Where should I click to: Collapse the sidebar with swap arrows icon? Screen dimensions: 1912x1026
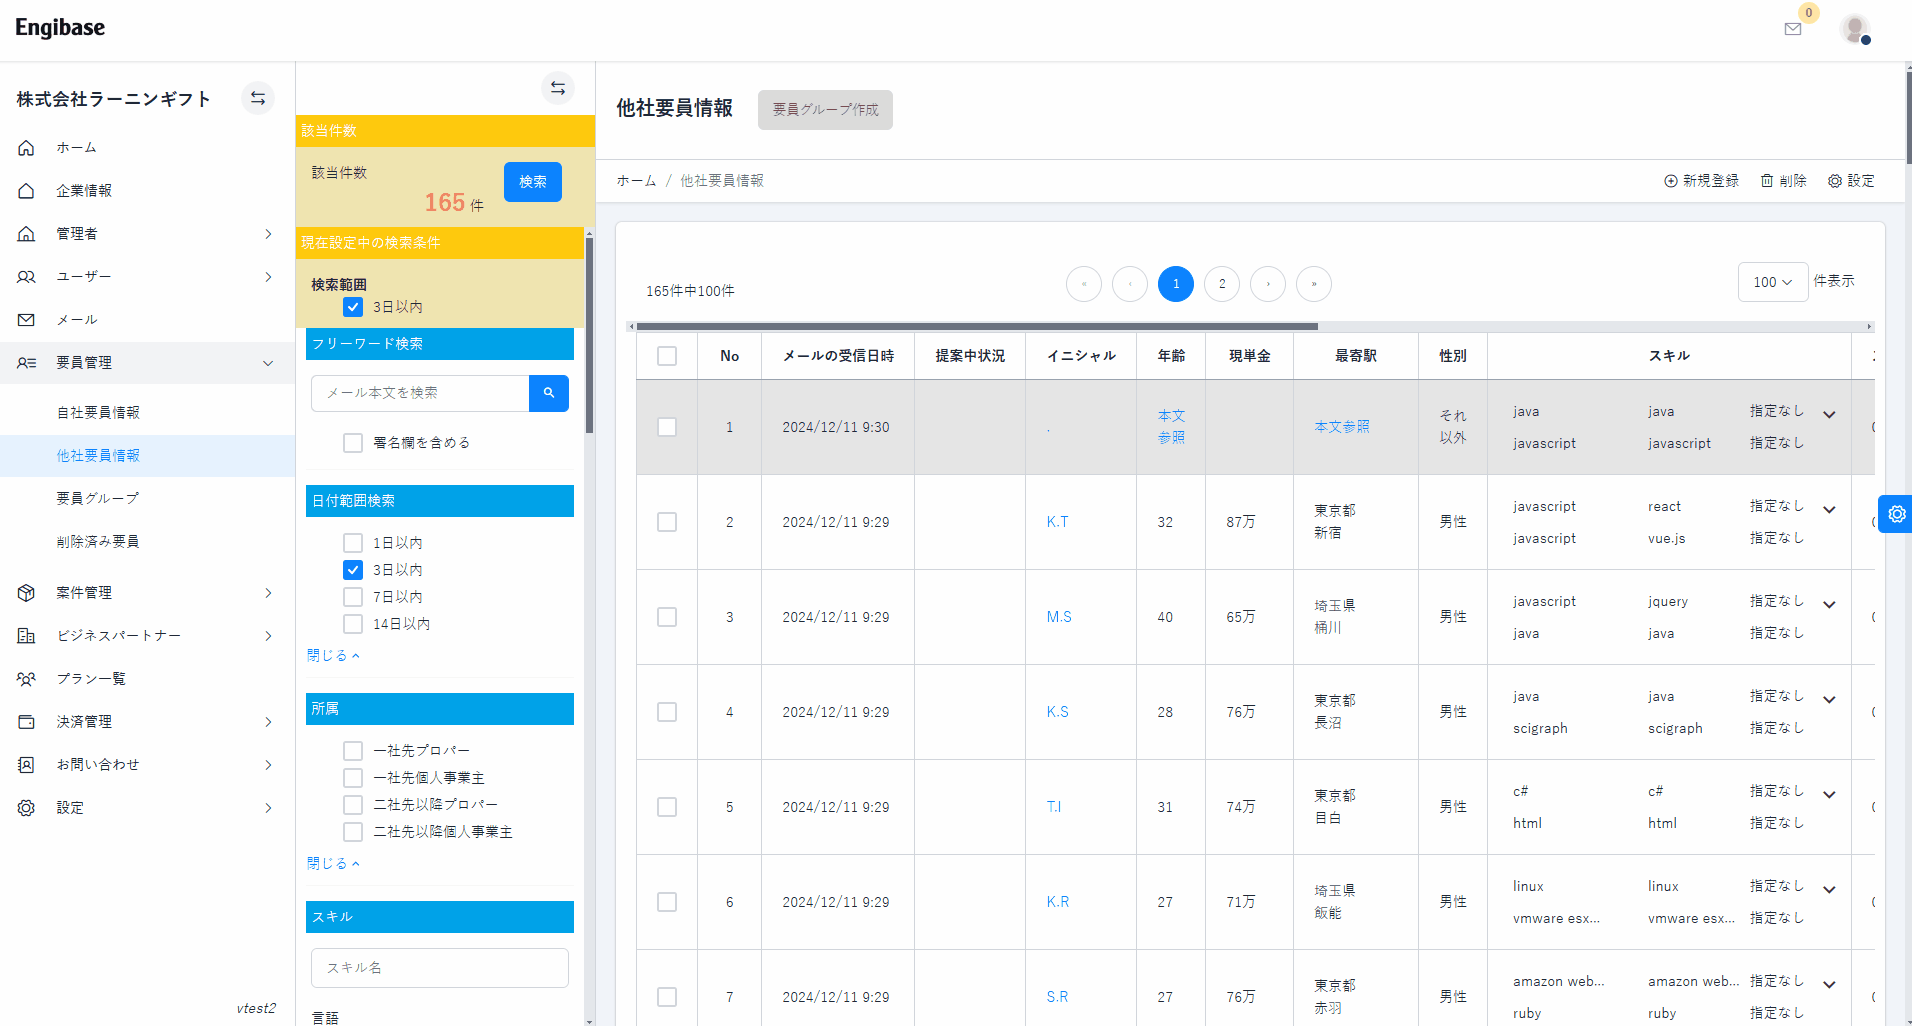tap(258, 98)
